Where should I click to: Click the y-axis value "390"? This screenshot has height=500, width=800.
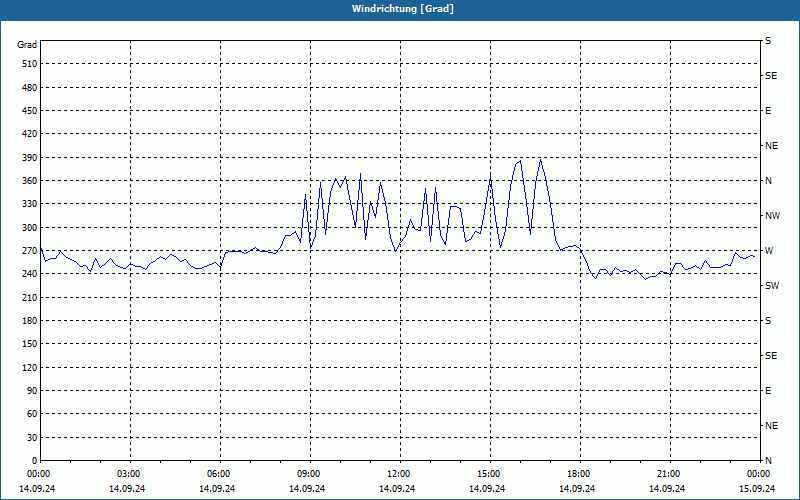[30, 158]
